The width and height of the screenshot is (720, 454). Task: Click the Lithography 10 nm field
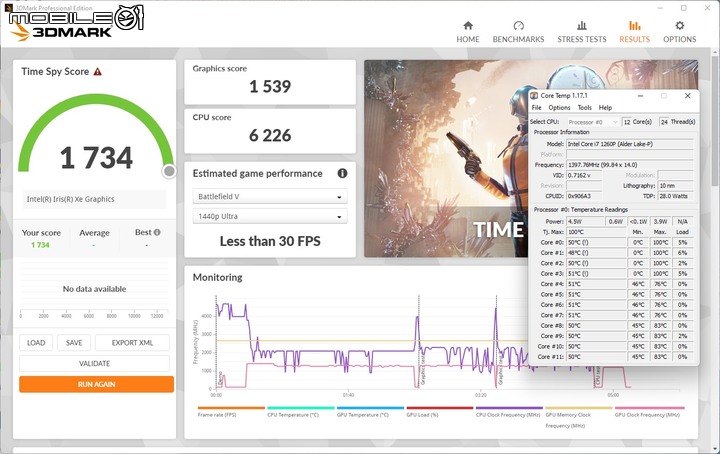click(675, 185)
